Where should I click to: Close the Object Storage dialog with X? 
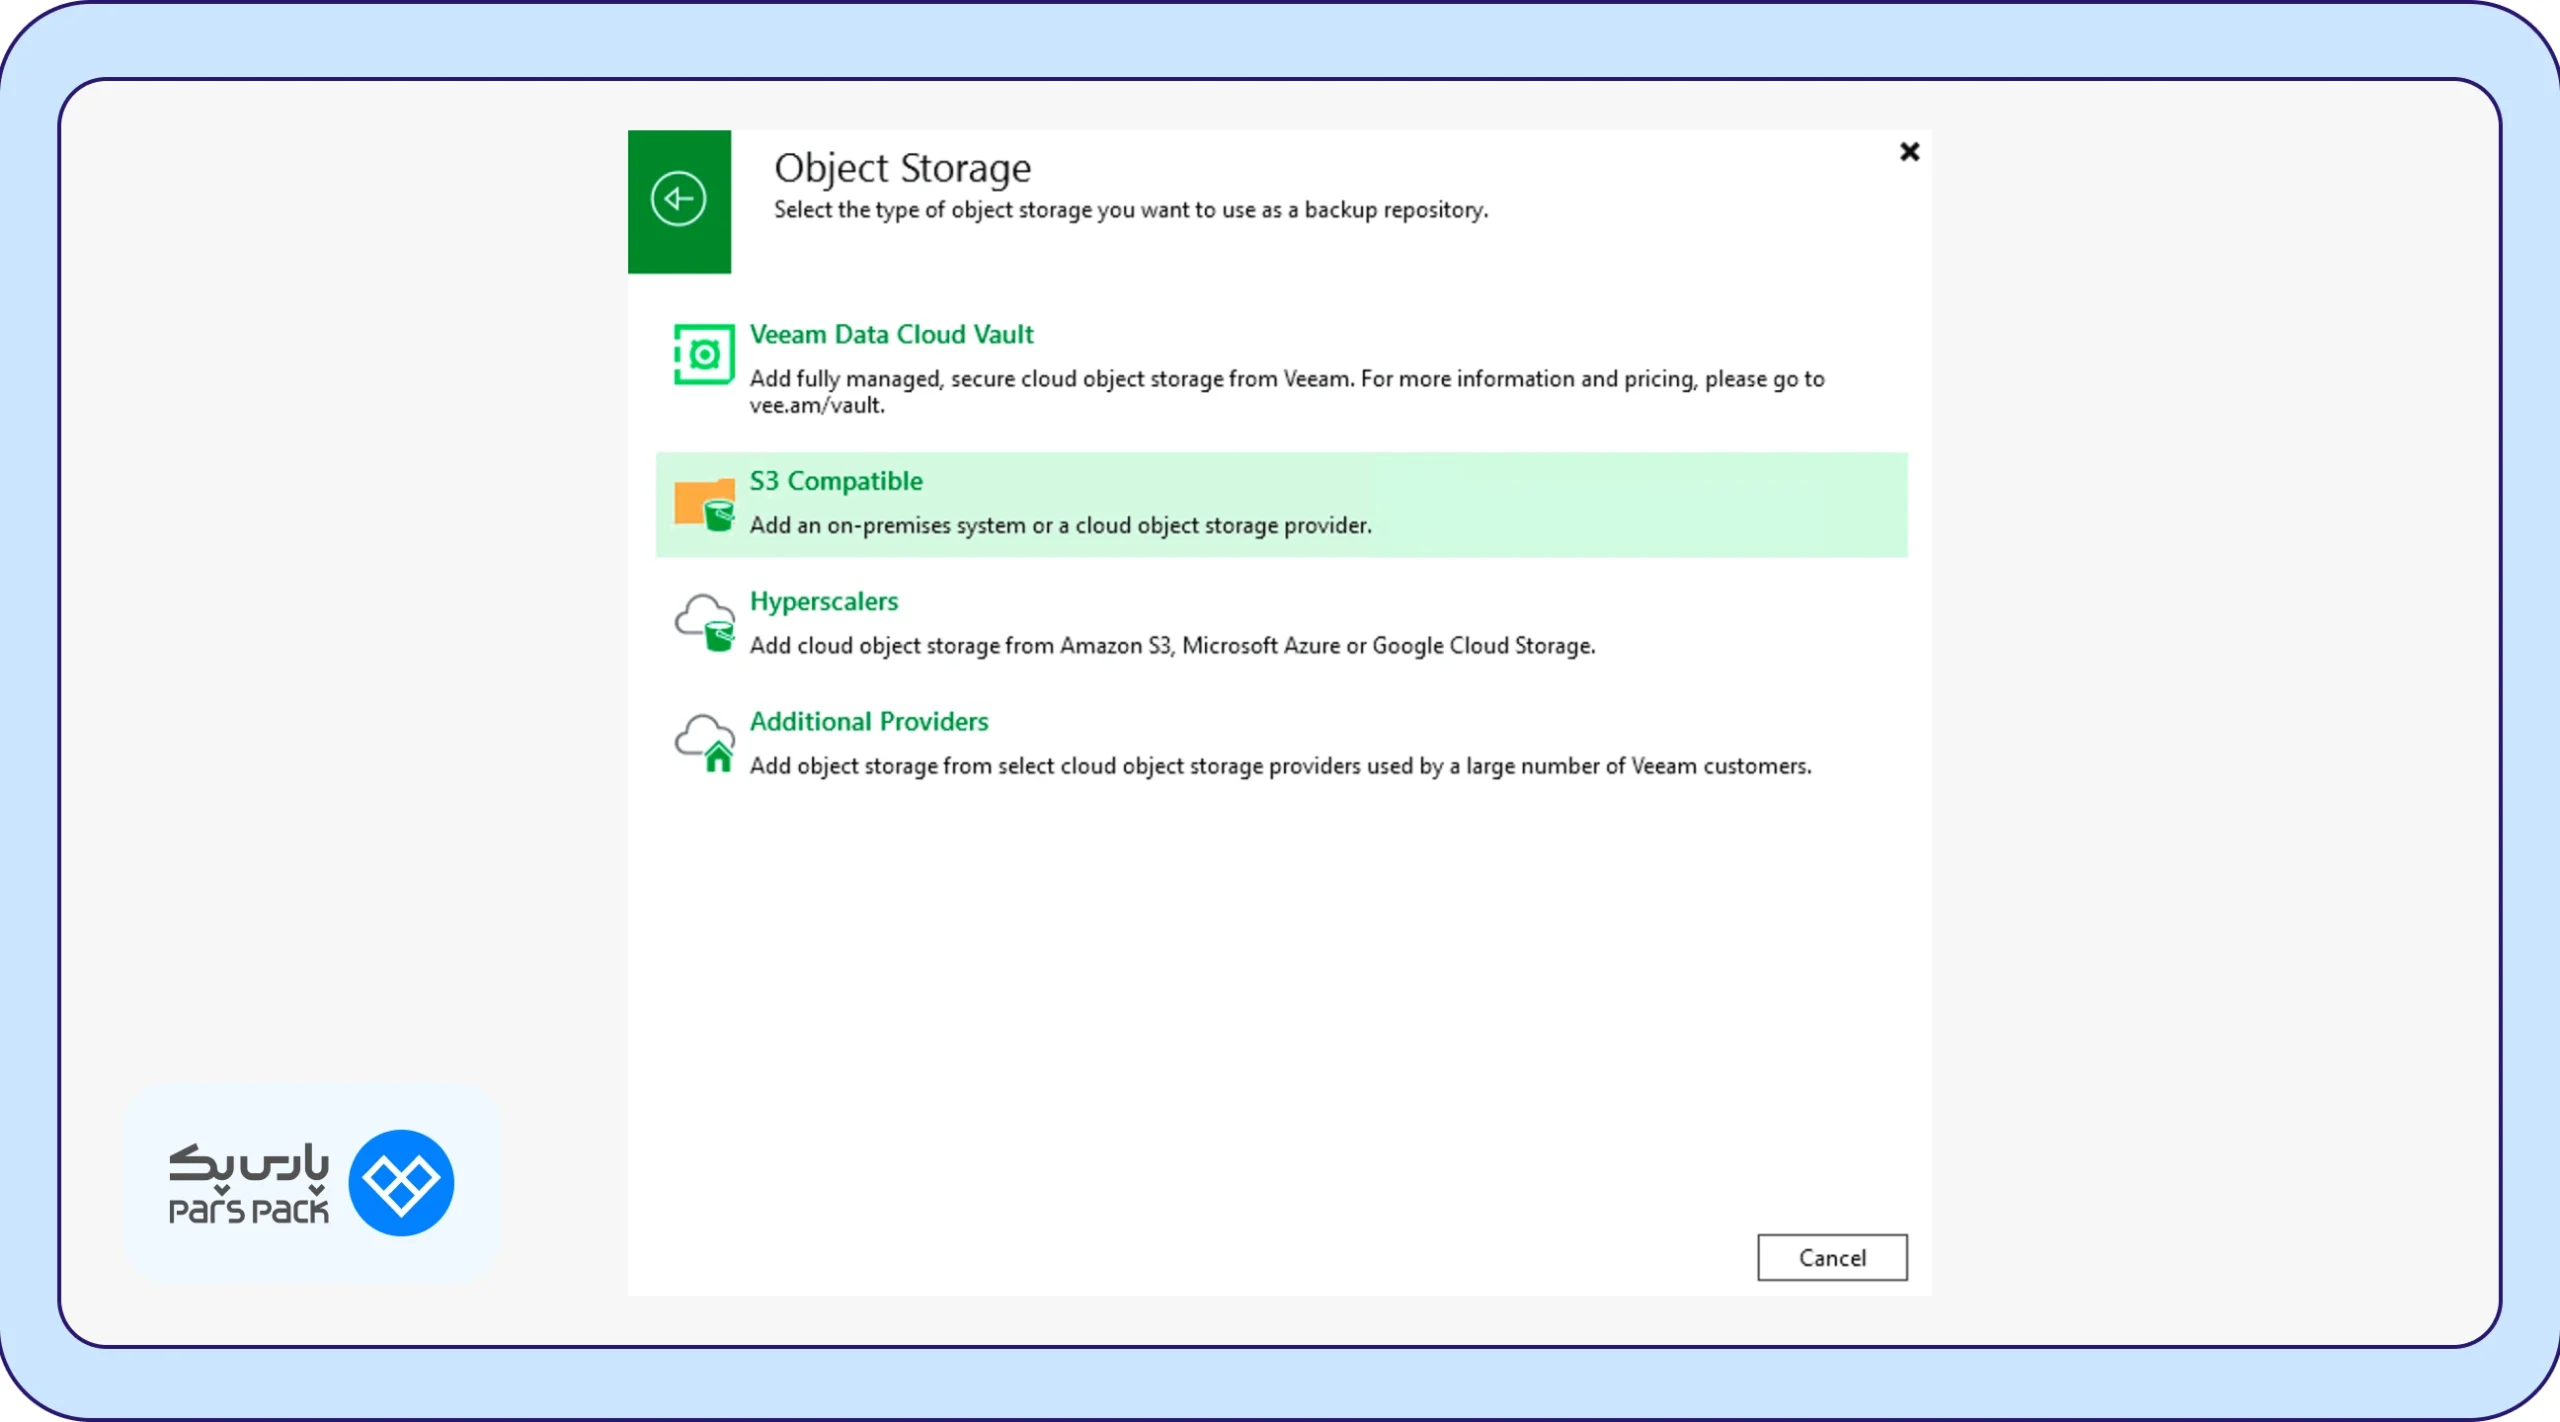1909,152
